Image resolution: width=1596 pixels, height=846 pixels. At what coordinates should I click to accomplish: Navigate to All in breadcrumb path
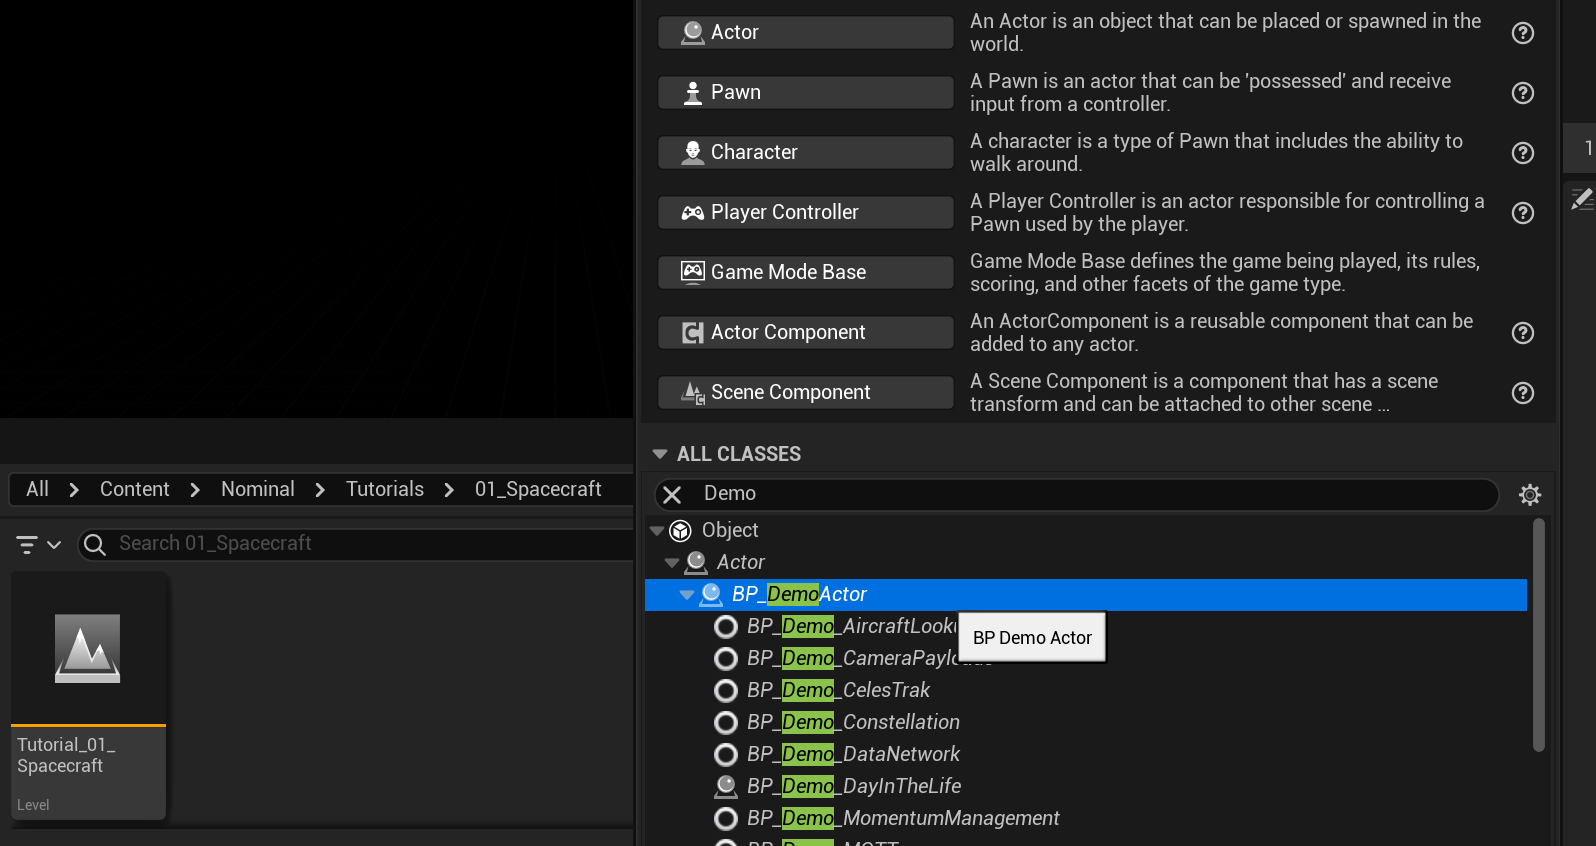pyautogui.click(x=37, y=489)
